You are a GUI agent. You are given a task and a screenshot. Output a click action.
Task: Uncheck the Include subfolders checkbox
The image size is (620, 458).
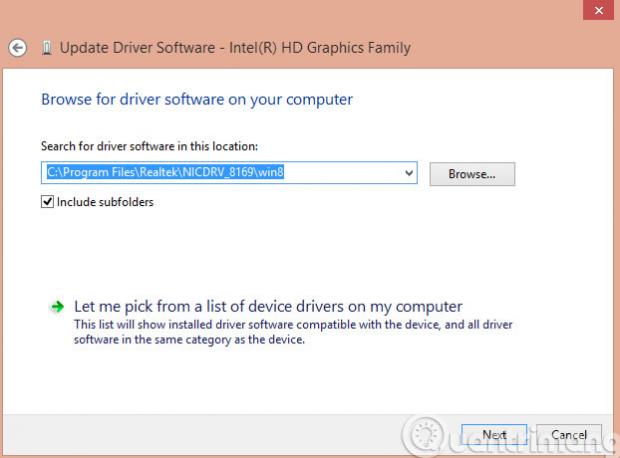[47, 202]
